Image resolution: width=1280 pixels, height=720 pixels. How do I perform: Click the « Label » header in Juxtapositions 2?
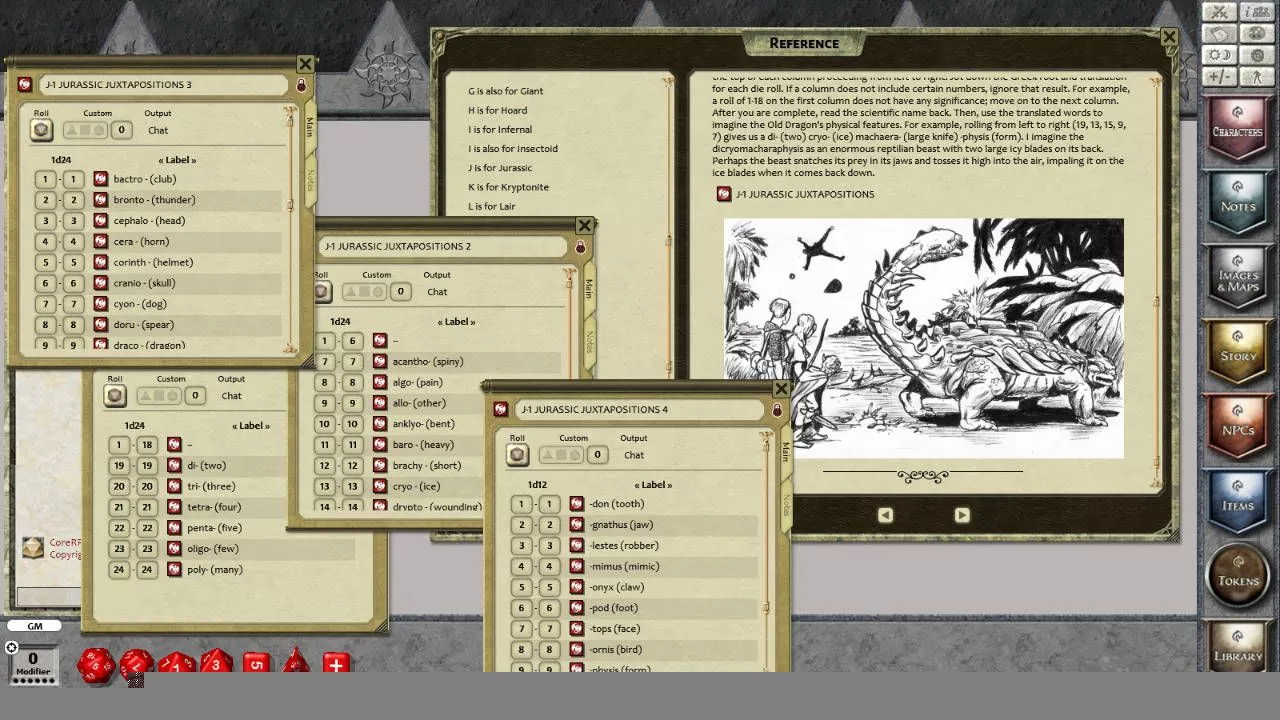(456, 322)
